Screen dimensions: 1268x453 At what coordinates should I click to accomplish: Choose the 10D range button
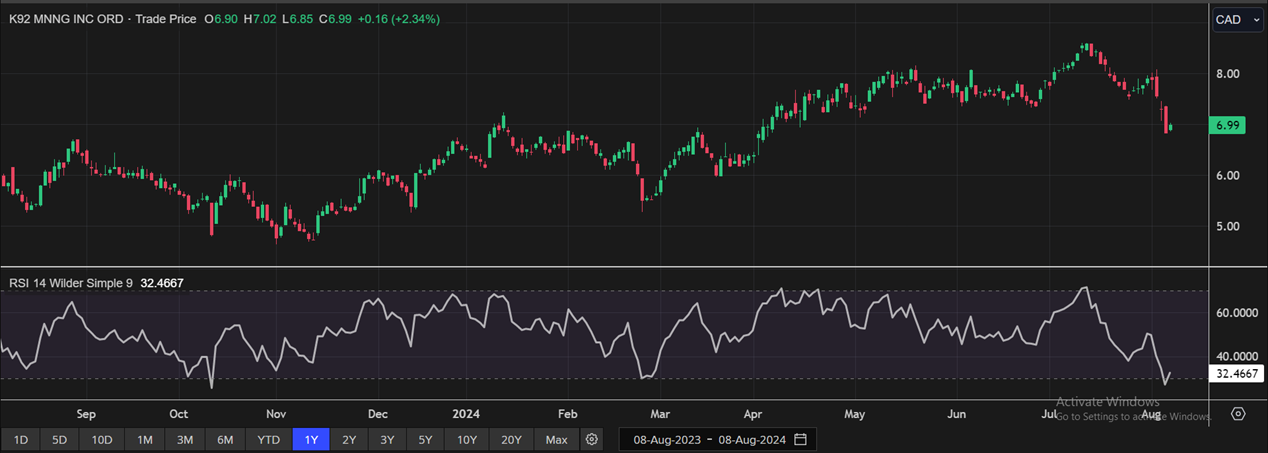pos(102,439)
